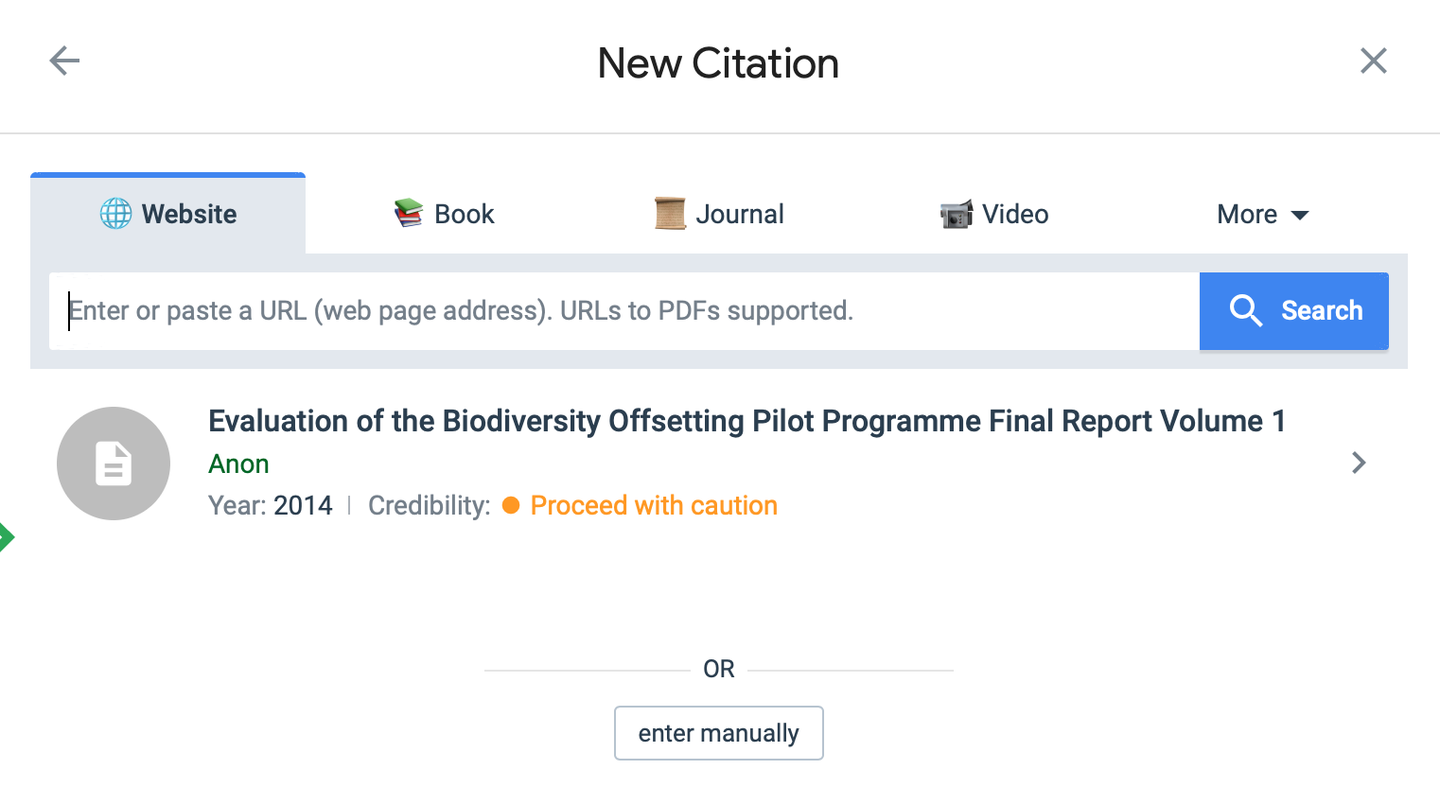Open the More menu label
The height and width of the screenshot is (787, 1440).
pyautogui.click(x=1246, y=214)
